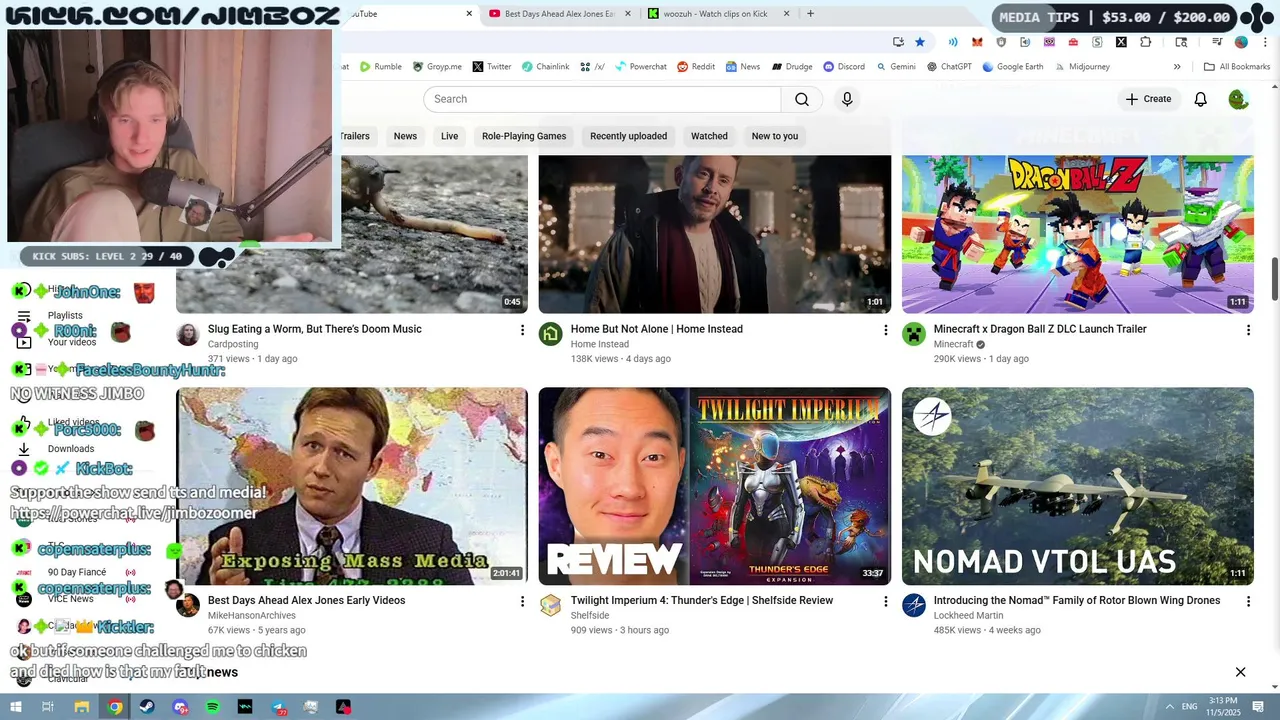Select the New to you chip
The image size is (1280, 720).
[775, 136]
